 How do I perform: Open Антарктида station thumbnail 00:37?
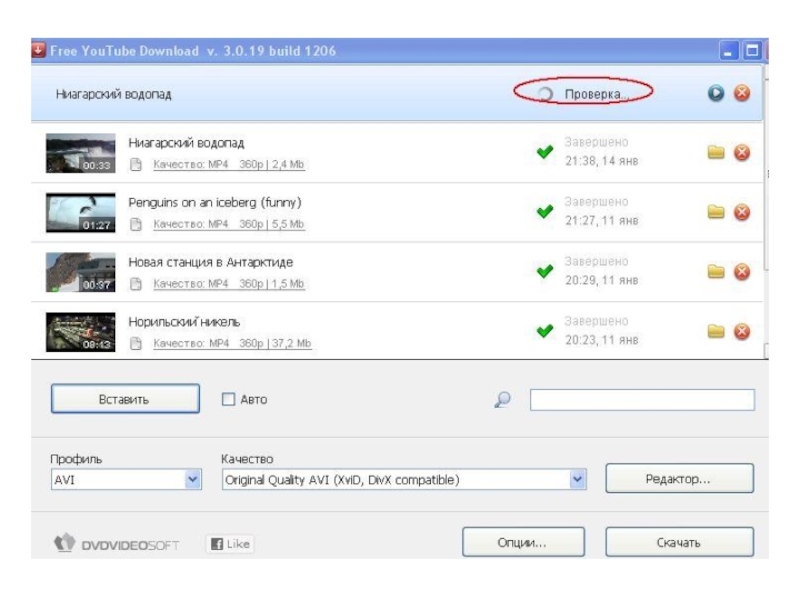point(81,272)
